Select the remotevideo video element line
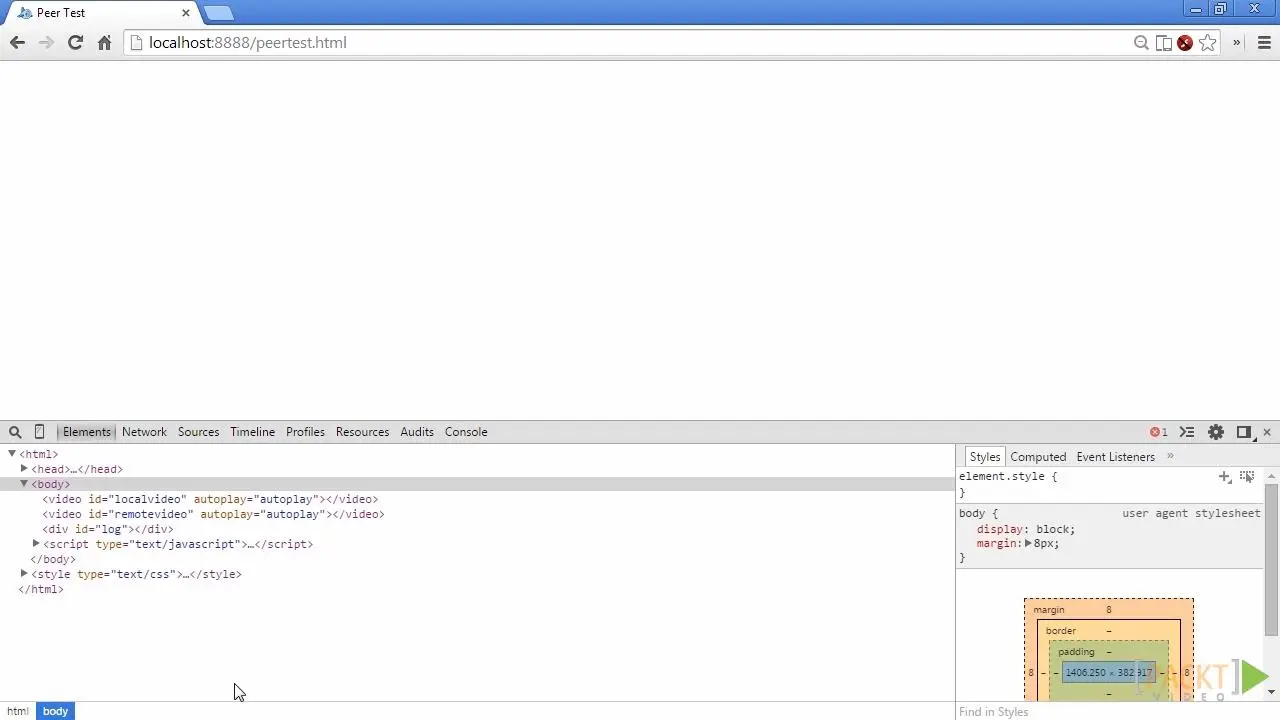Viewport: 1280px width, 720px height. [x=213, y=514]
